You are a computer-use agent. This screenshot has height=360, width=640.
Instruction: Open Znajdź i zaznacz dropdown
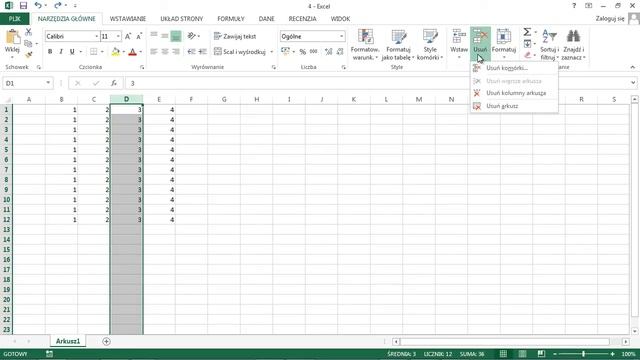click(x=573, y=44)
